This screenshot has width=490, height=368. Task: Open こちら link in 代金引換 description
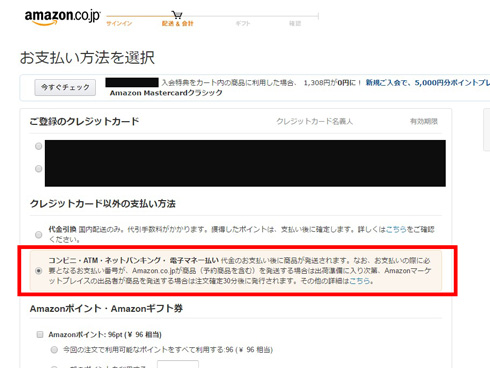click(x=396, y=229)
